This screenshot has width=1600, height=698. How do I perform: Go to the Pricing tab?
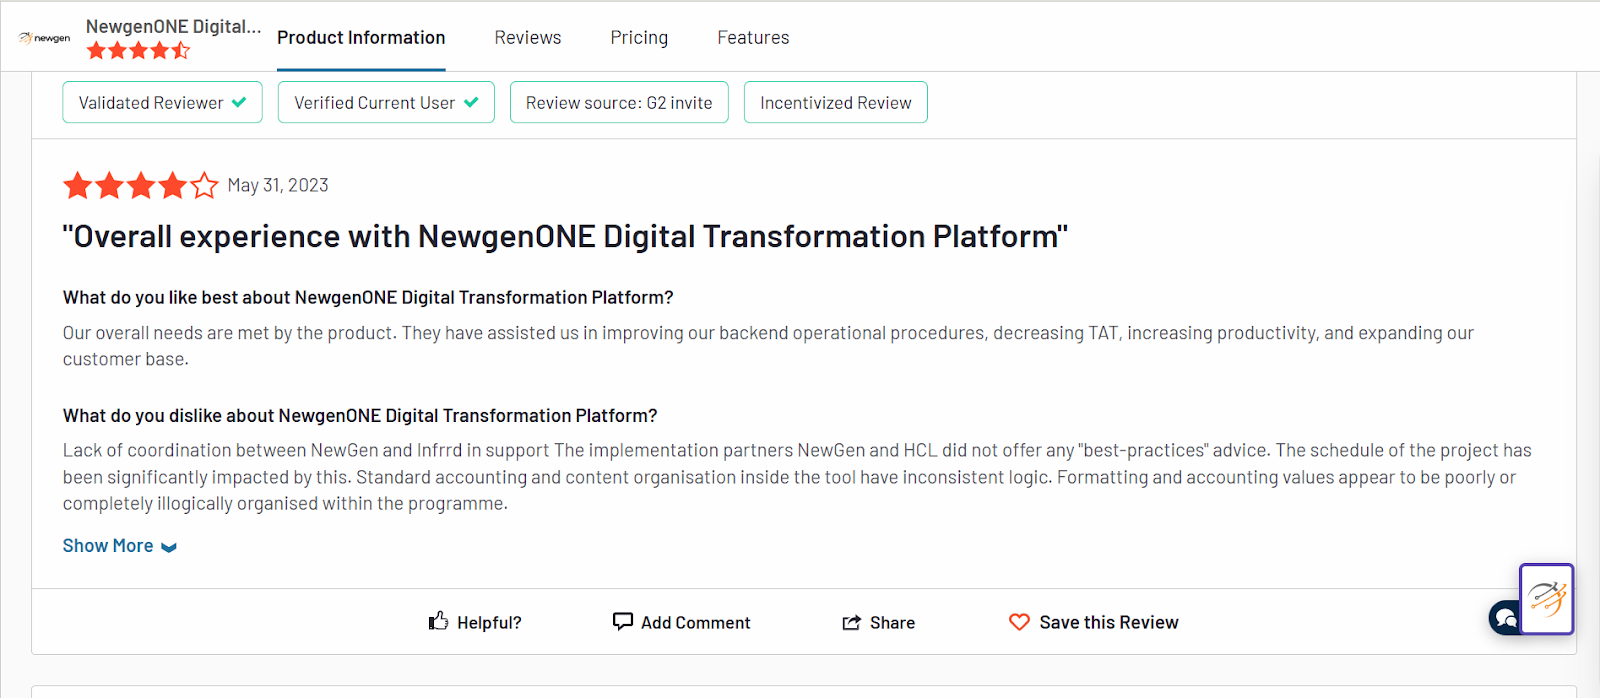point(639,38)
